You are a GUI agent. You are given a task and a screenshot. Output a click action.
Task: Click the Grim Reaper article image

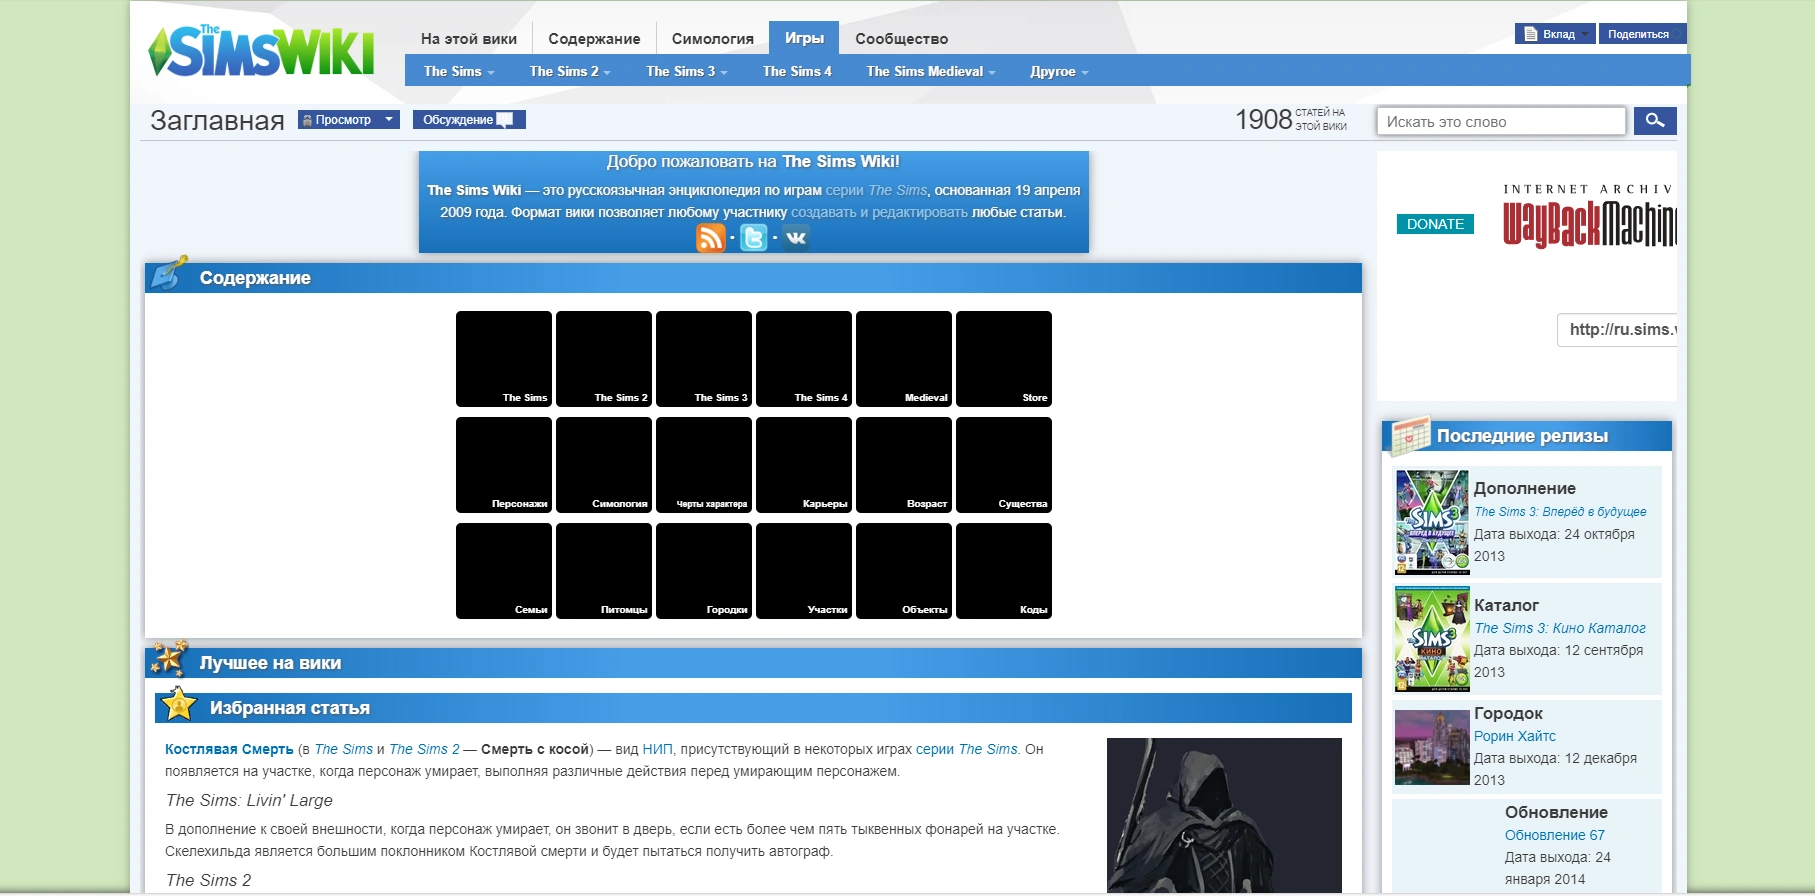1224,815
